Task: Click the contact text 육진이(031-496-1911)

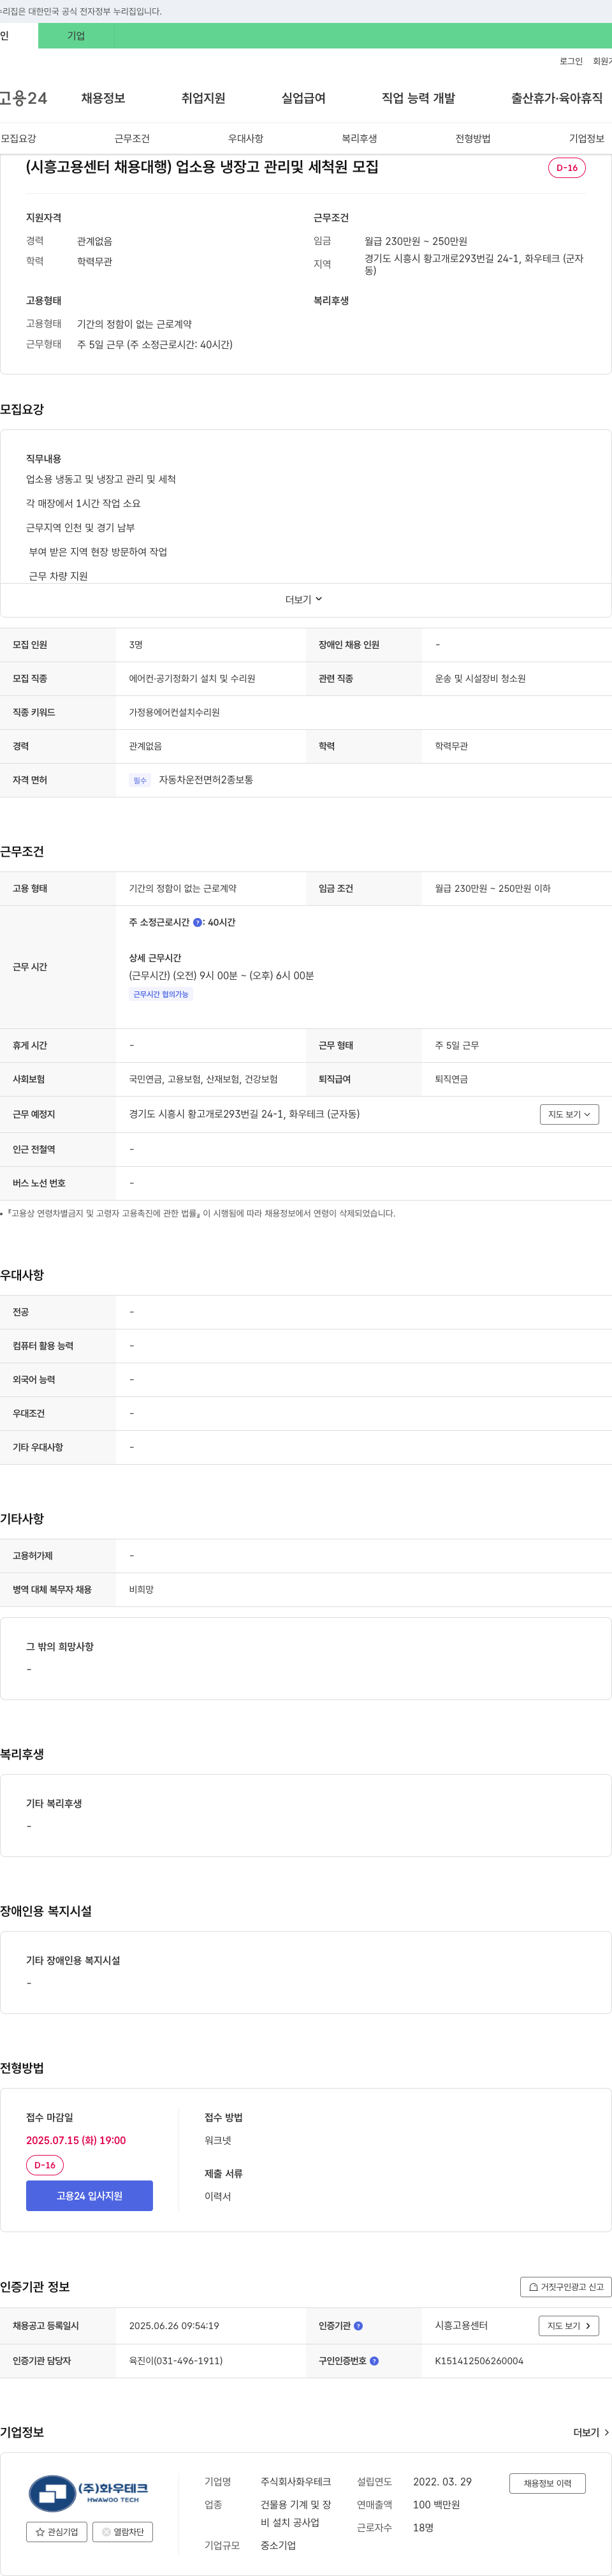Action: tap(176, 2361)
